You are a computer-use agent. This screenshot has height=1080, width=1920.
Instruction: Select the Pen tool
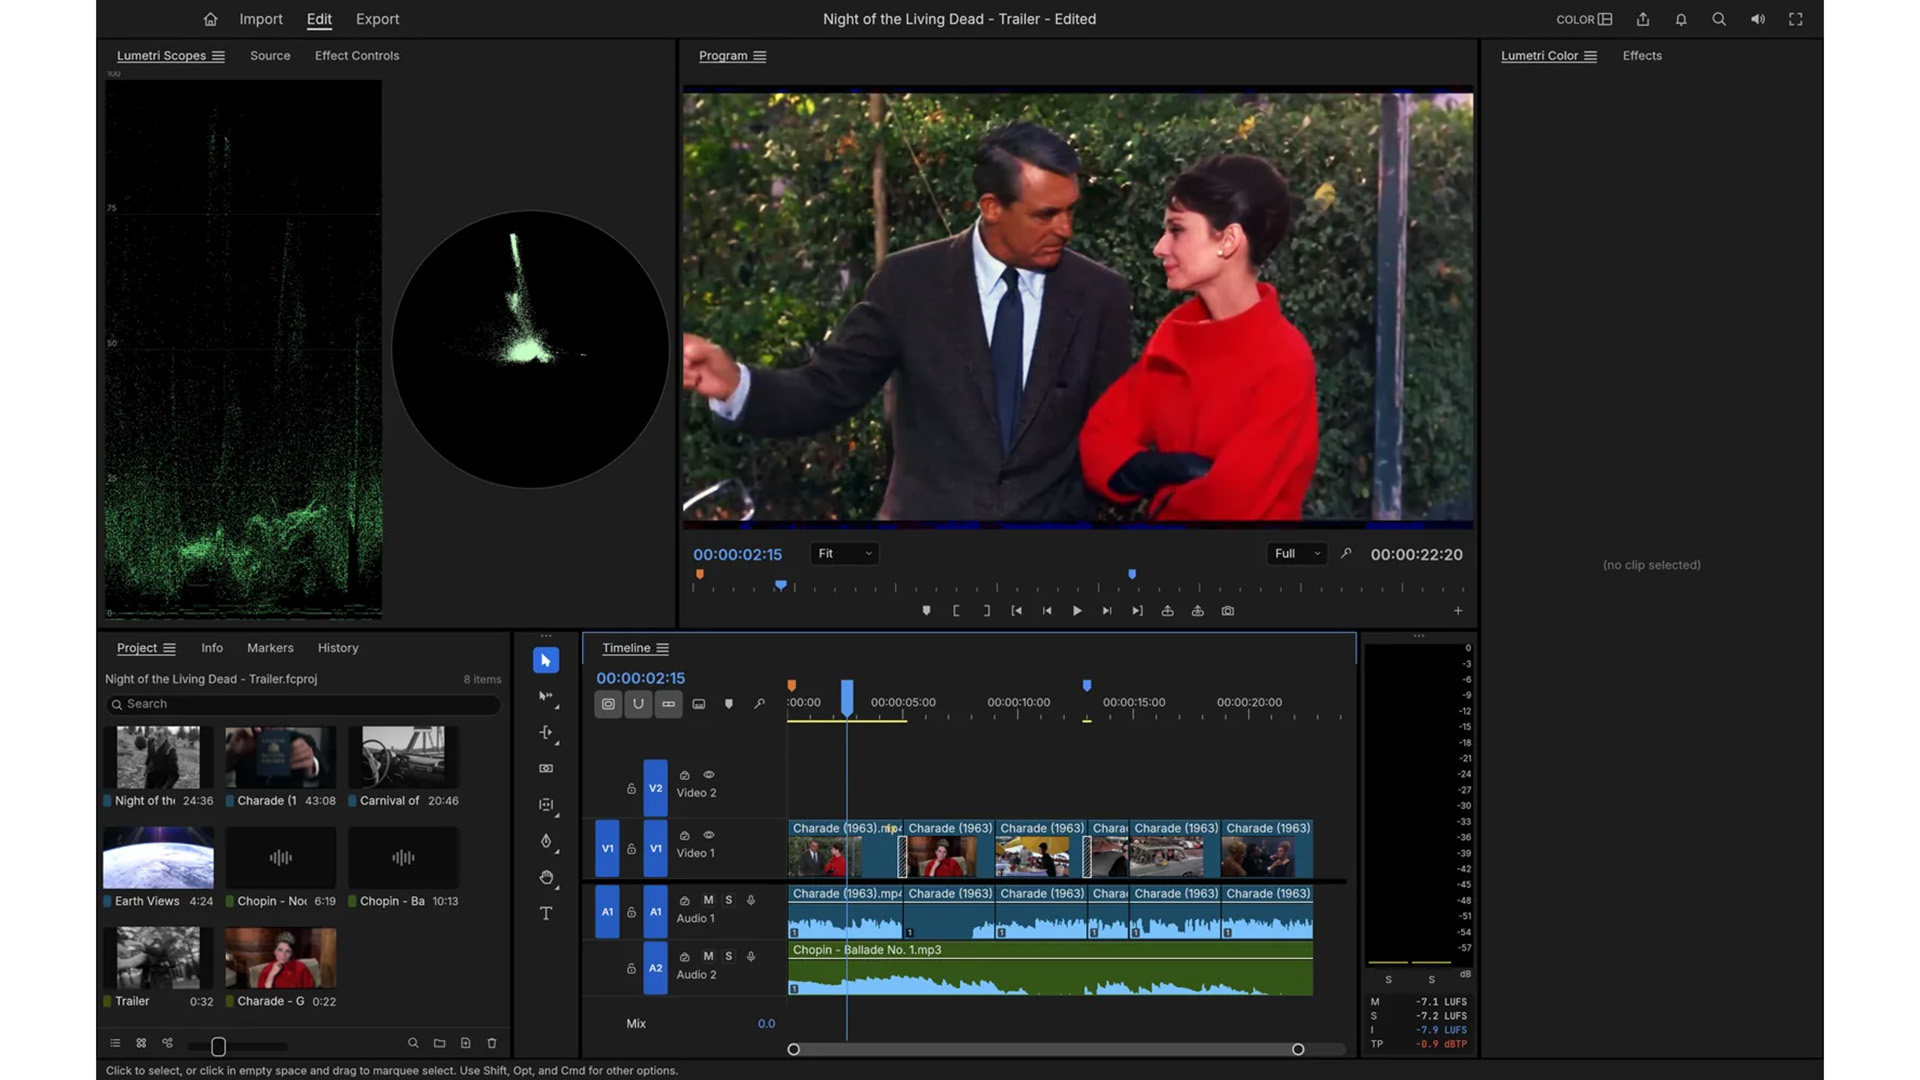[x=546, y=841]
